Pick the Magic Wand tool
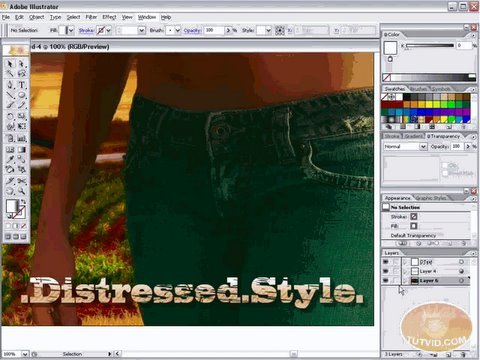The image size is (480, 360). pyautogui.click(x=10, y=74)
